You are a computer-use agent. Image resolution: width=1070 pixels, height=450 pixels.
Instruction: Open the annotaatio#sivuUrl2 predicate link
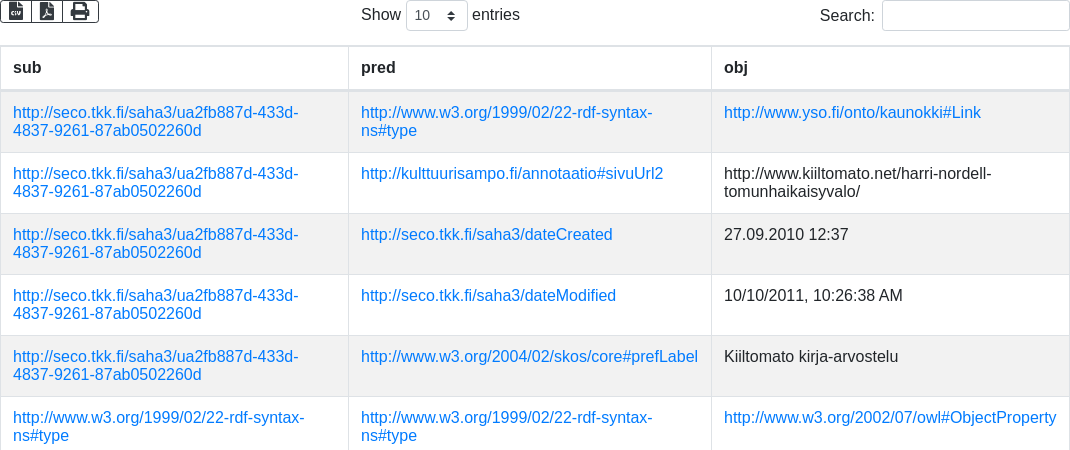coord(512,174)
